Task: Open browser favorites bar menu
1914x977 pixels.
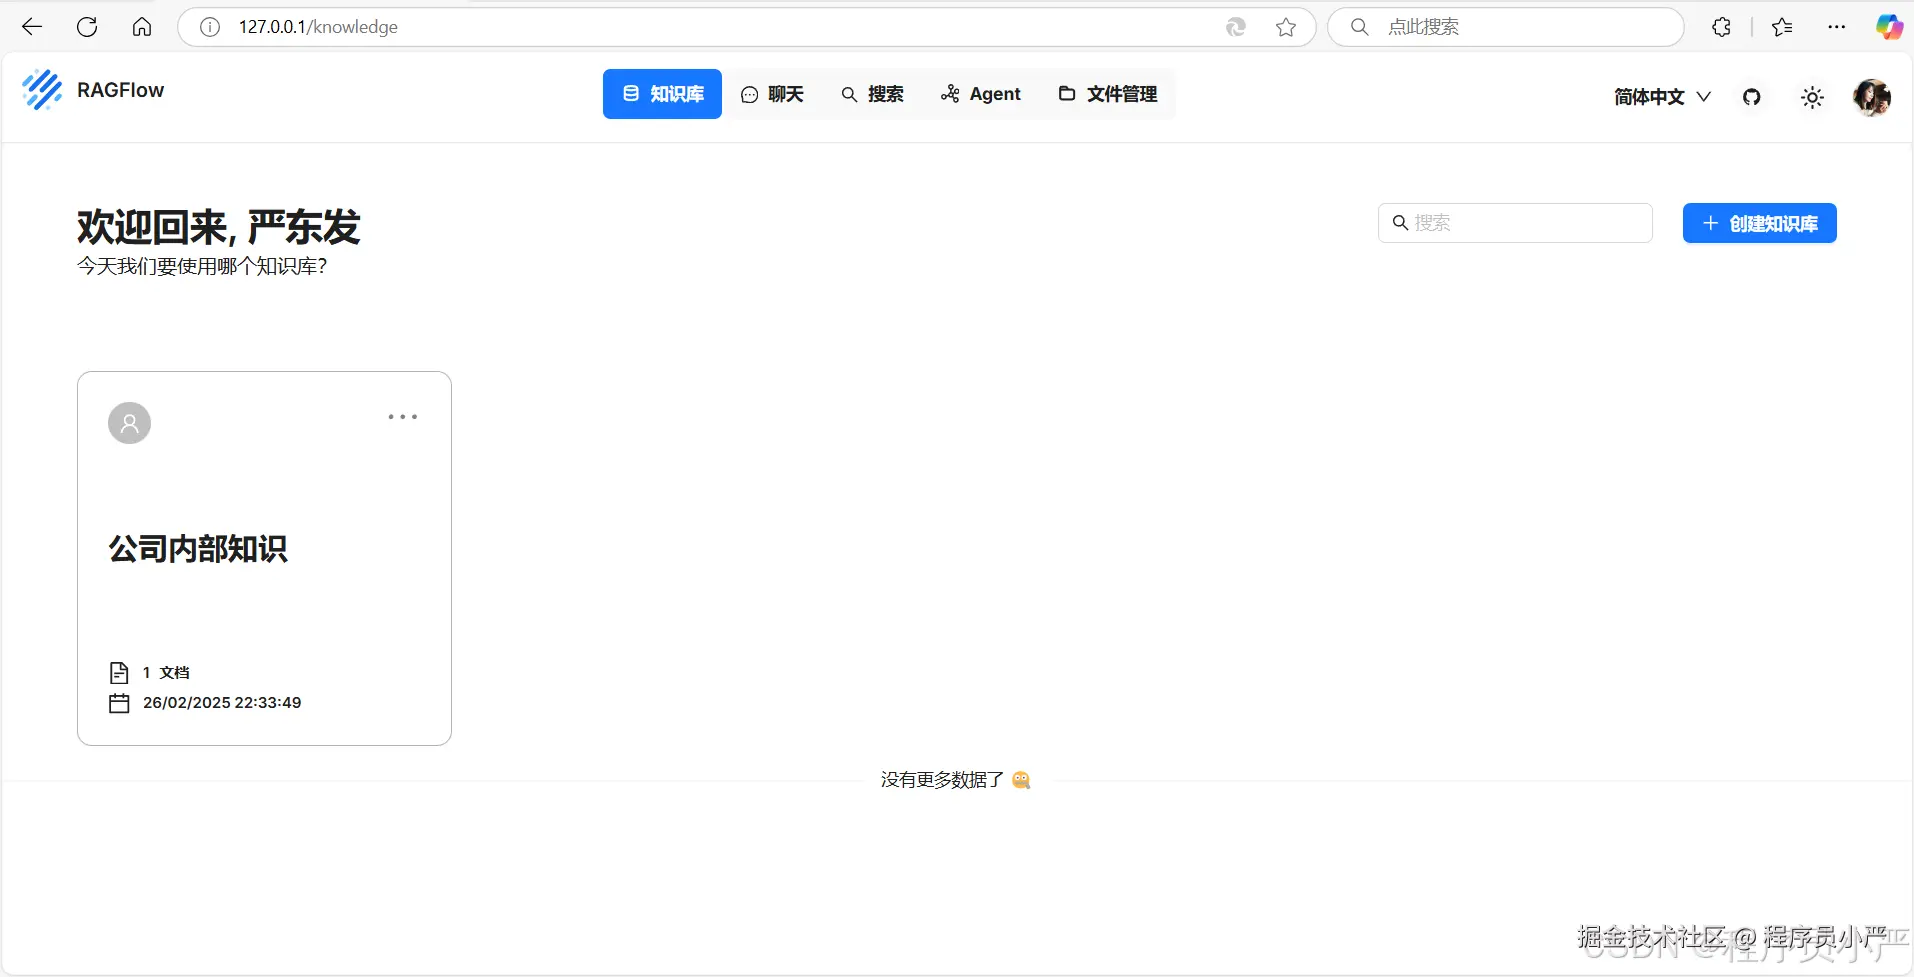Action: tap(1783, 27)
